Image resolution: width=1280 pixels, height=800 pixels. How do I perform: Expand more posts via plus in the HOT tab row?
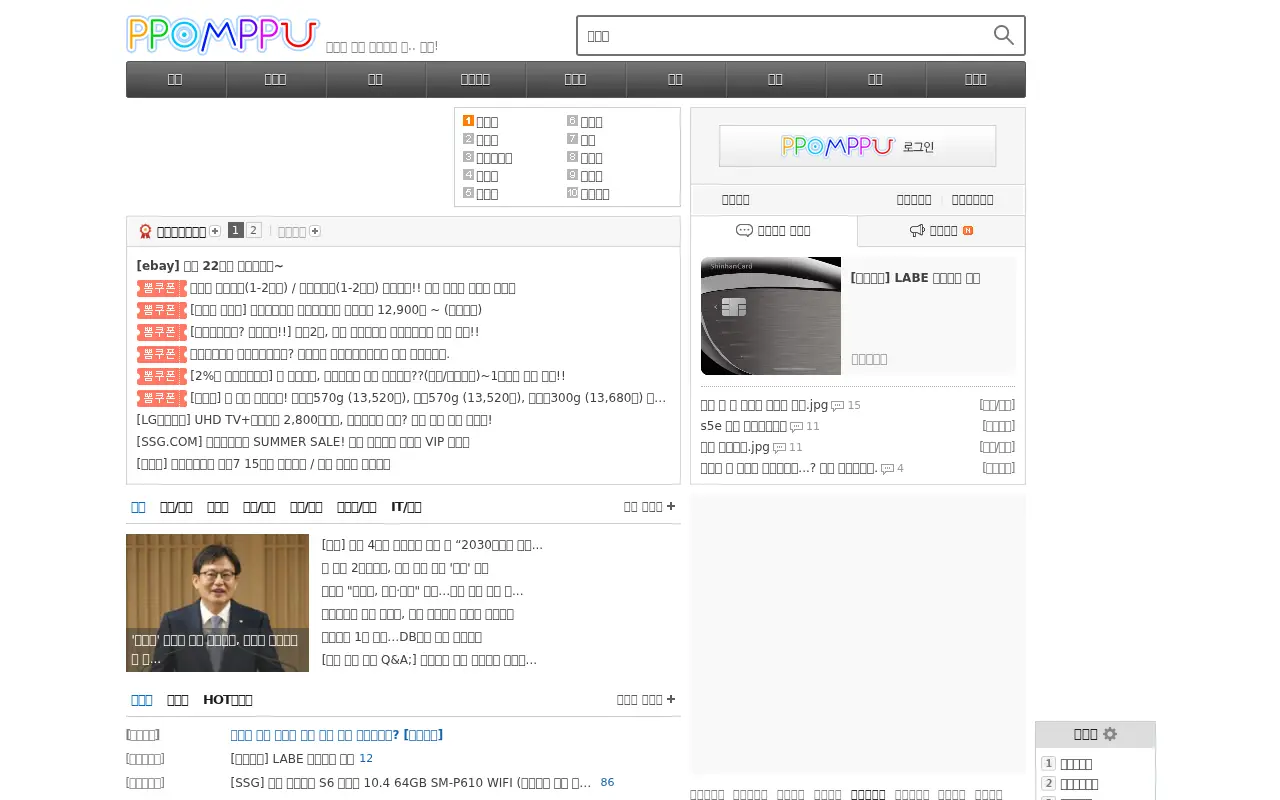pyautogui.click(x=671, y=700)
